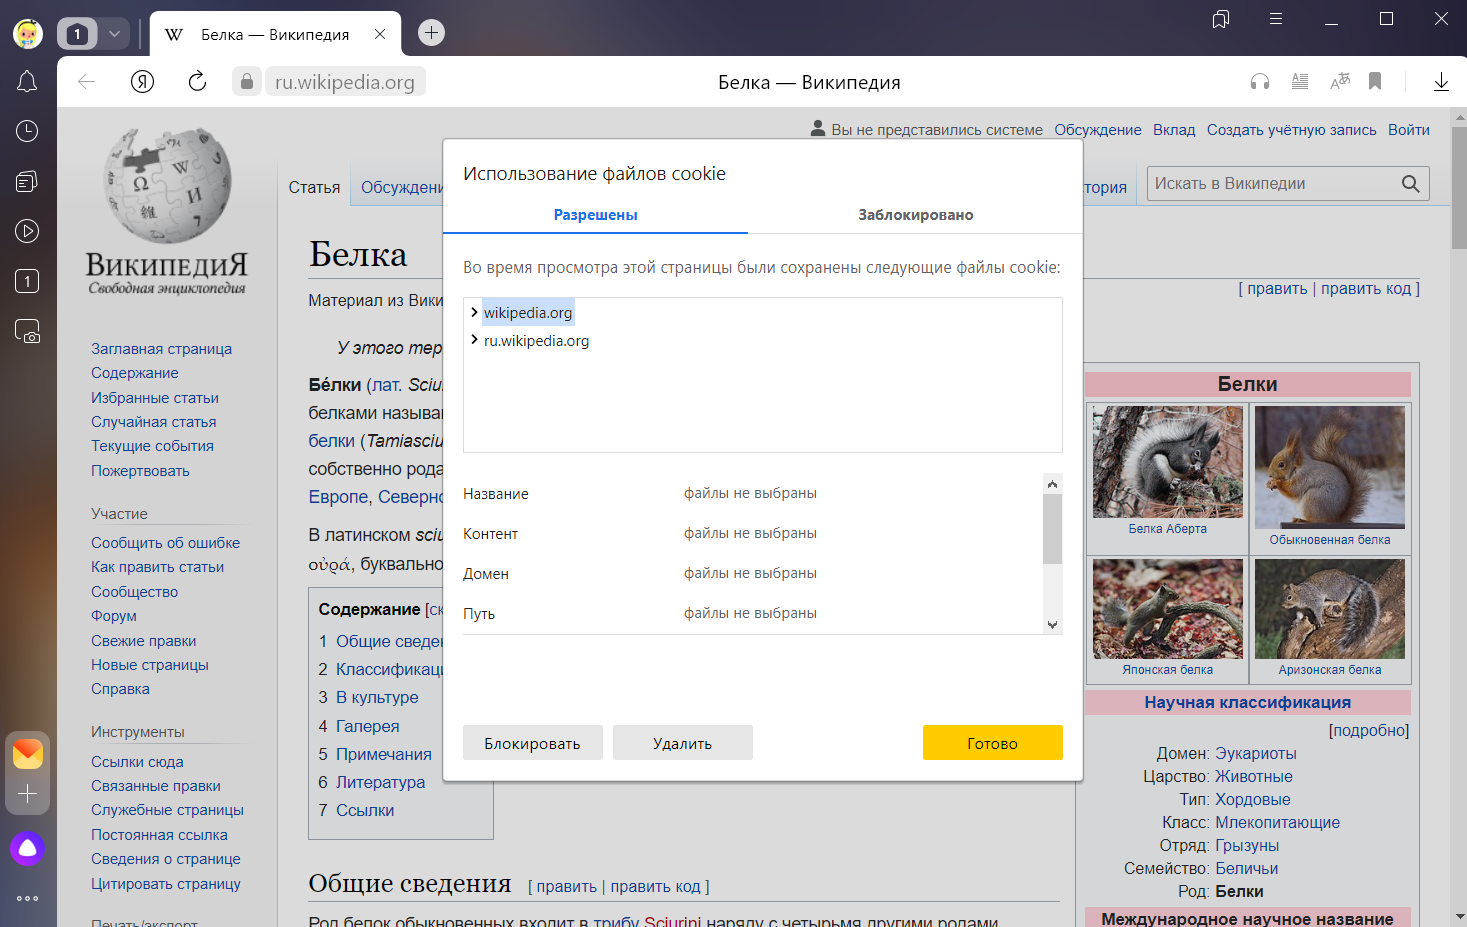Screen dimensions: 1467x927
Task: Enable reader mode icon
Action: click(x=1300, y=82)
